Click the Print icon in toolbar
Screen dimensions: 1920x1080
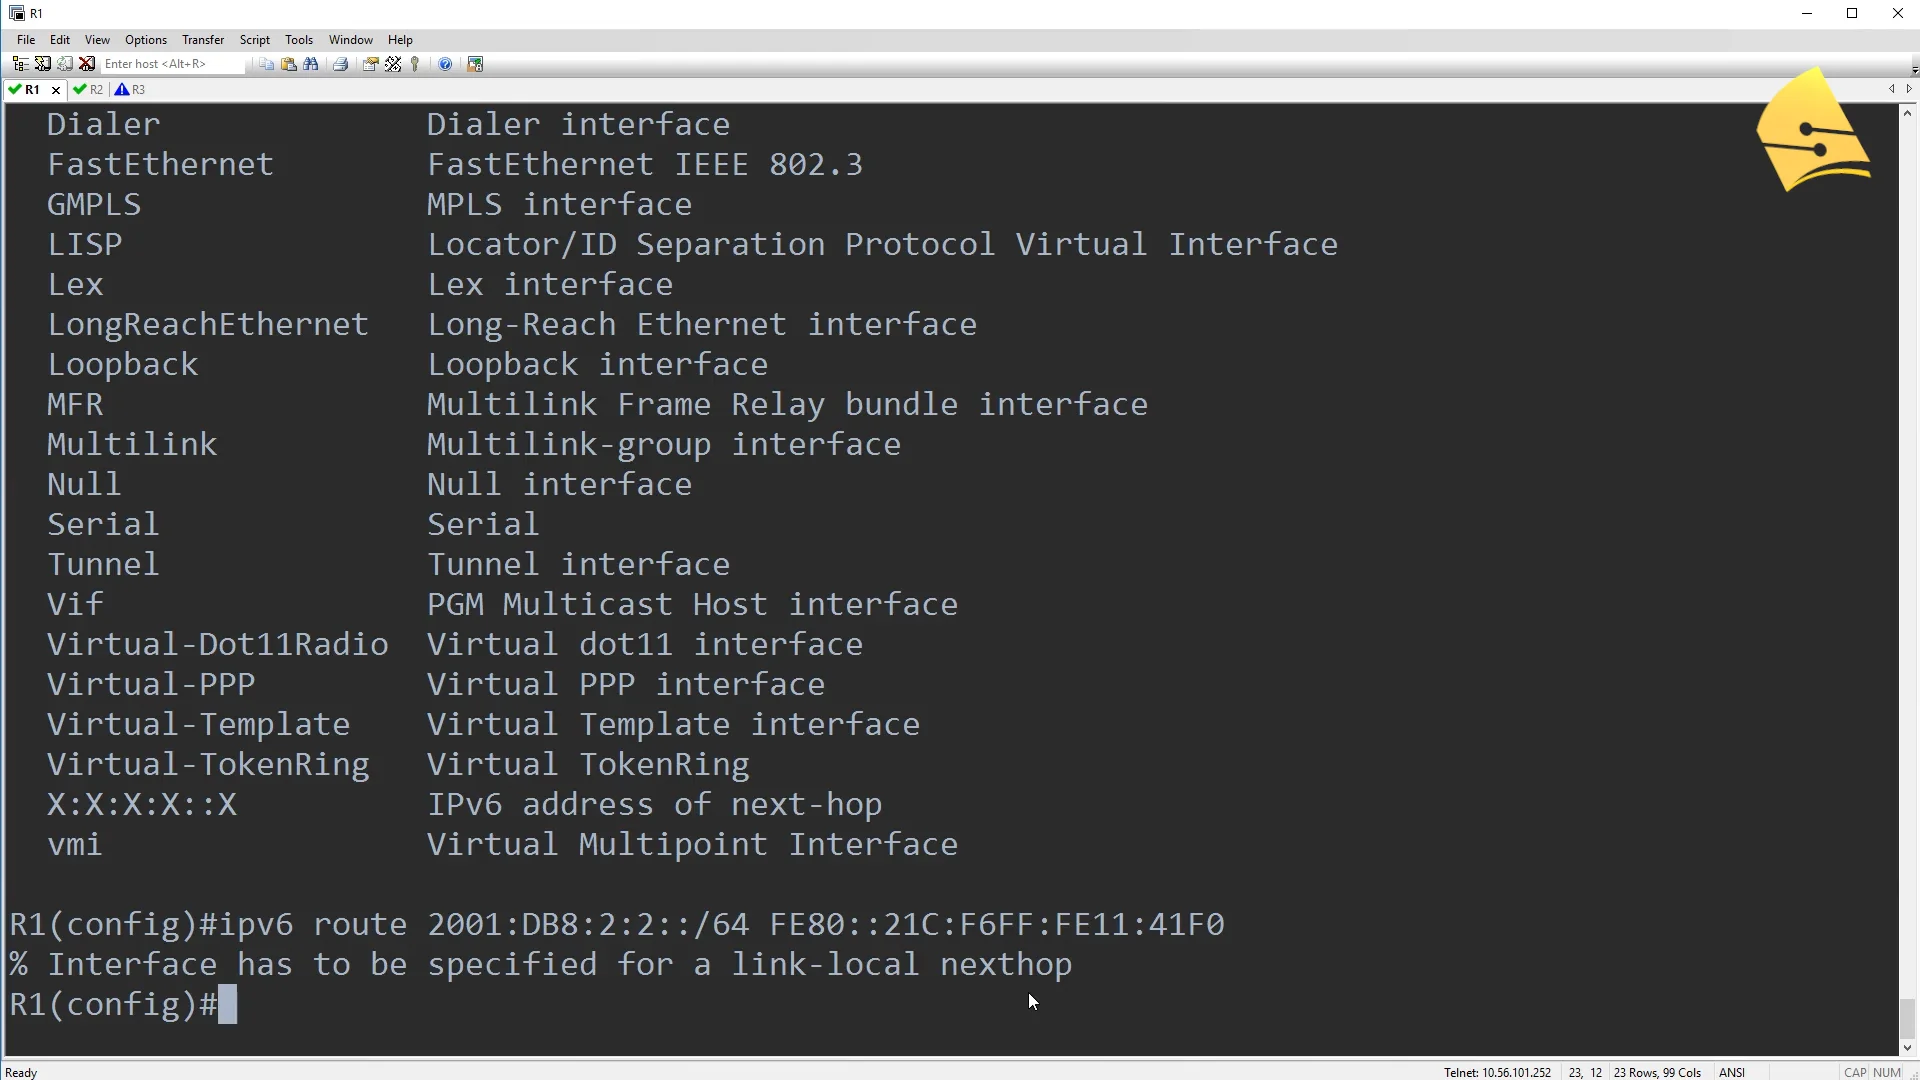pyautogui.click(x=340, y=64)
